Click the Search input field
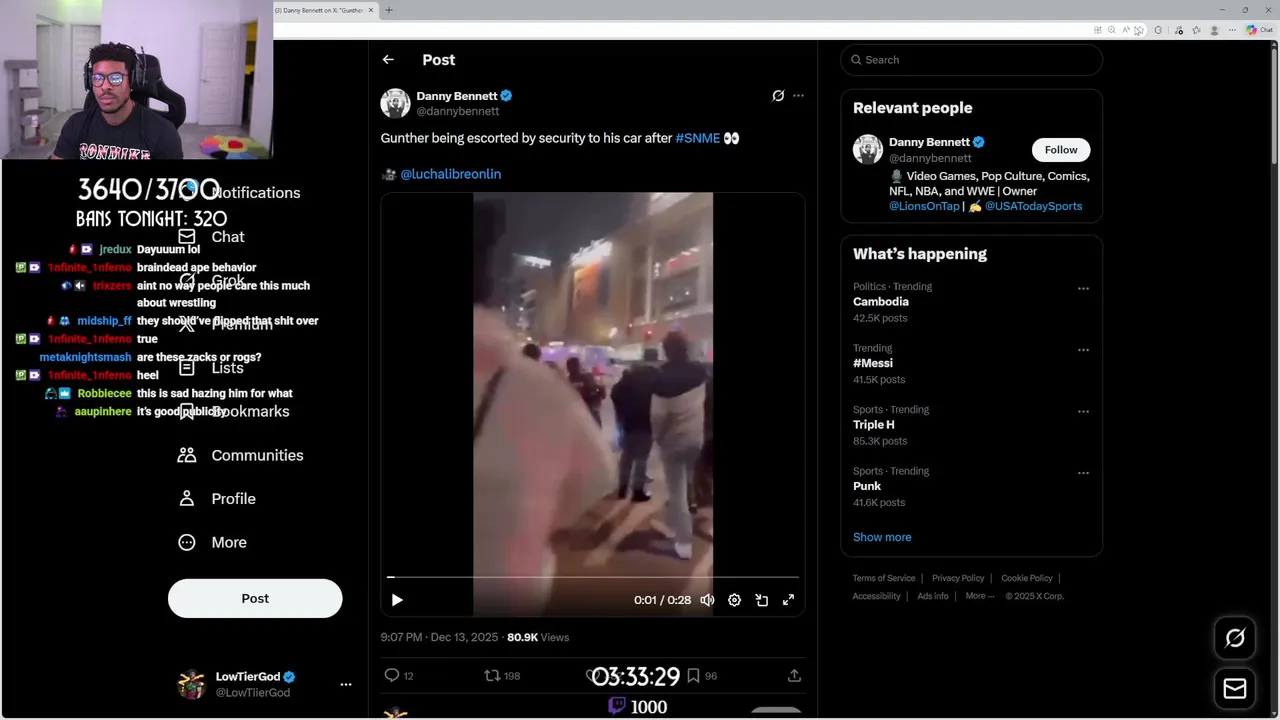This screenshot has width=1280, height=720. (972, 60)
